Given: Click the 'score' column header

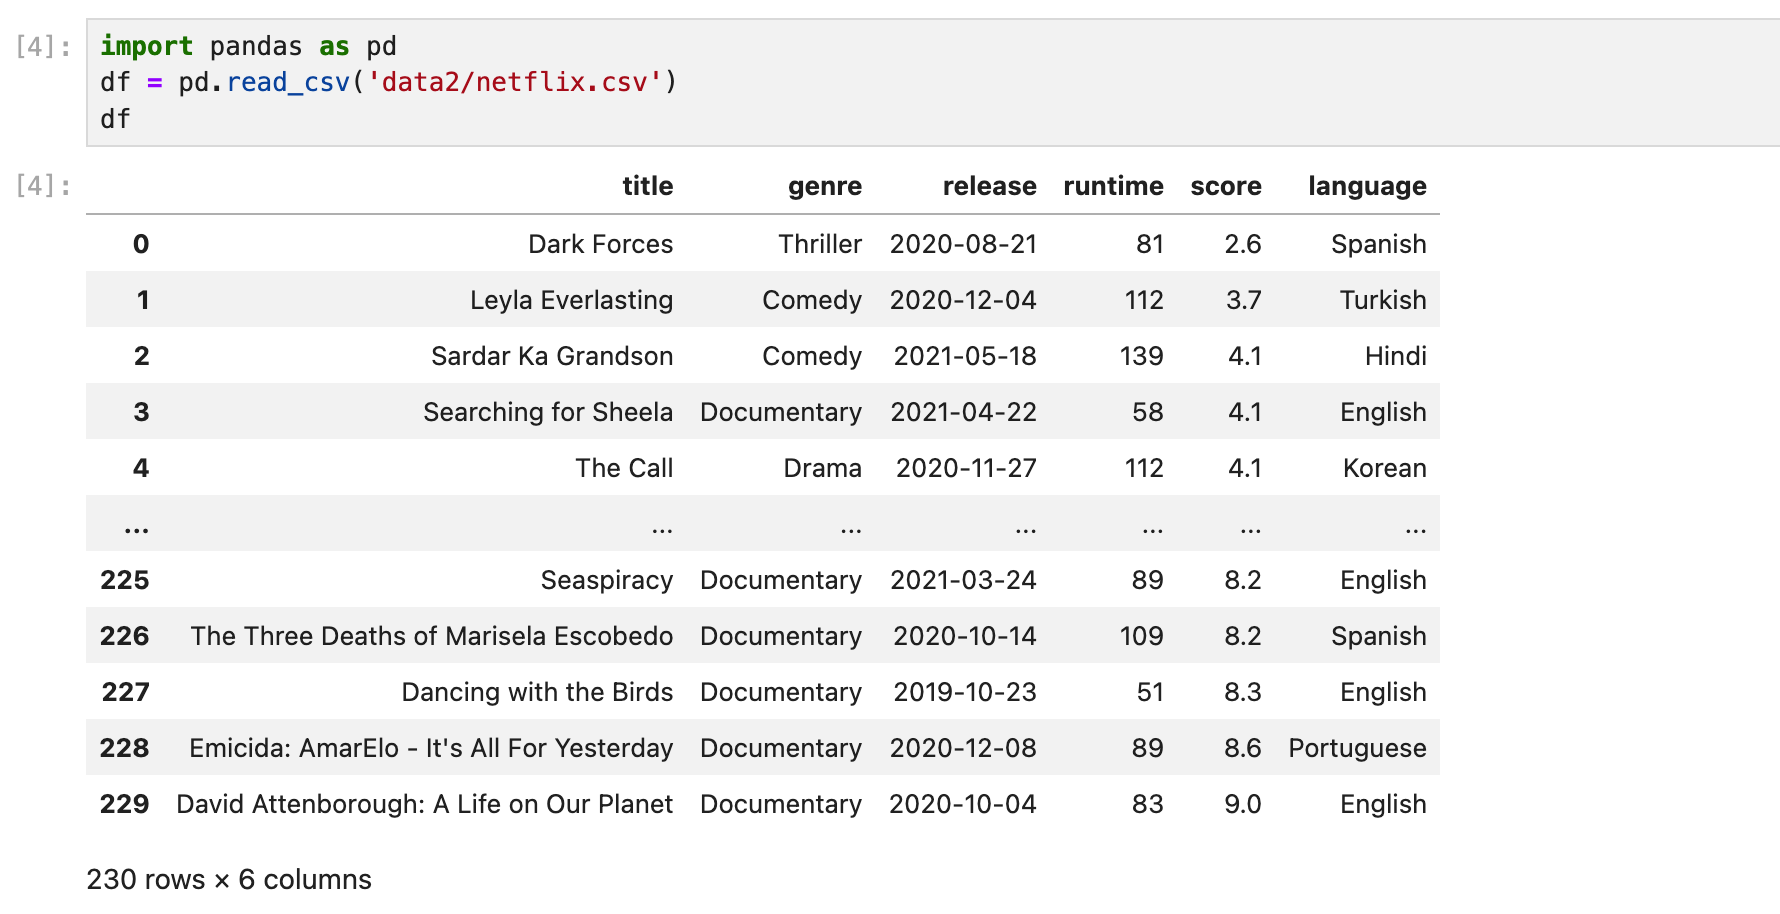Looking at the screenshot, I should [x=1225, y=186].
